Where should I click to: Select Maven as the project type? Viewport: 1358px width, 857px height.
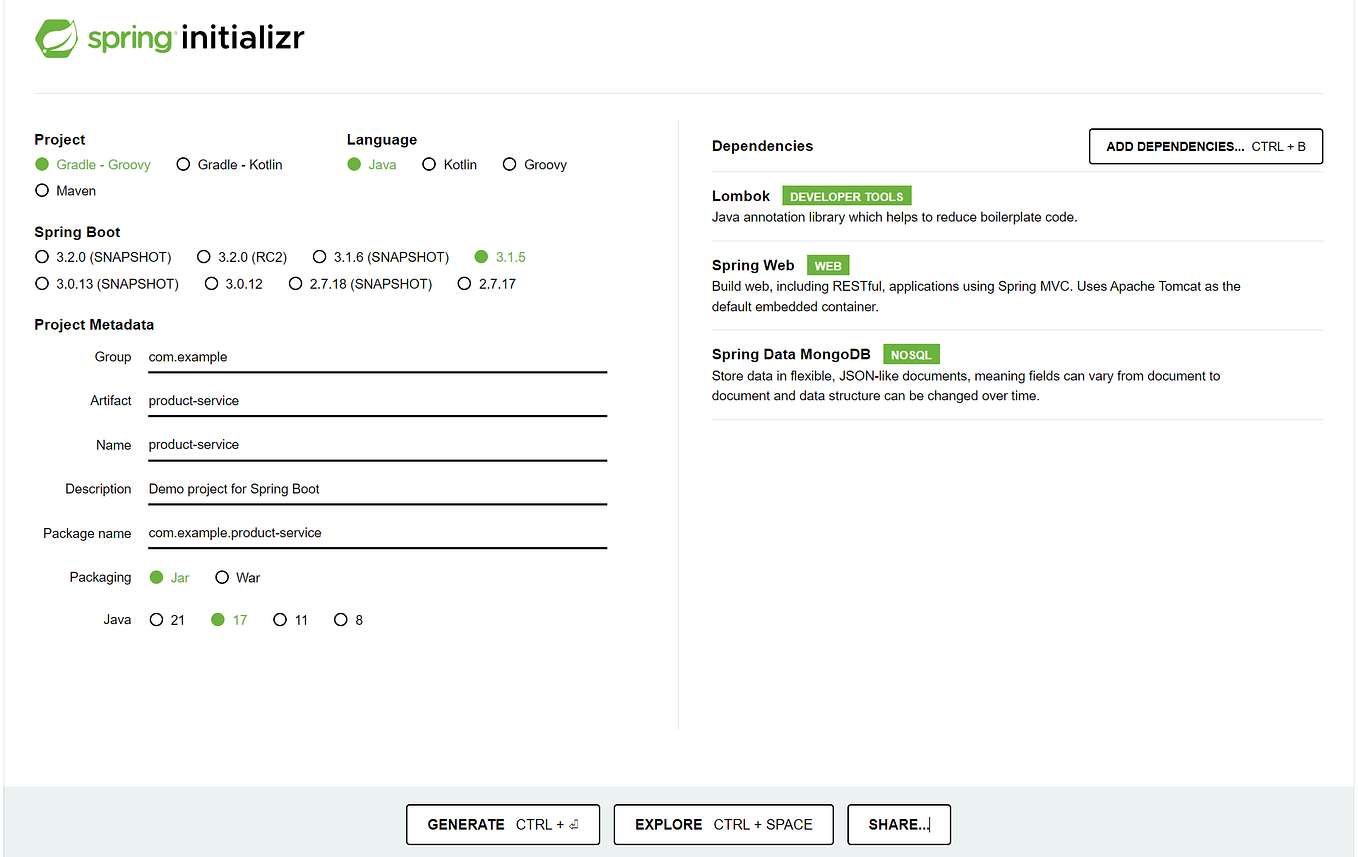42,190
